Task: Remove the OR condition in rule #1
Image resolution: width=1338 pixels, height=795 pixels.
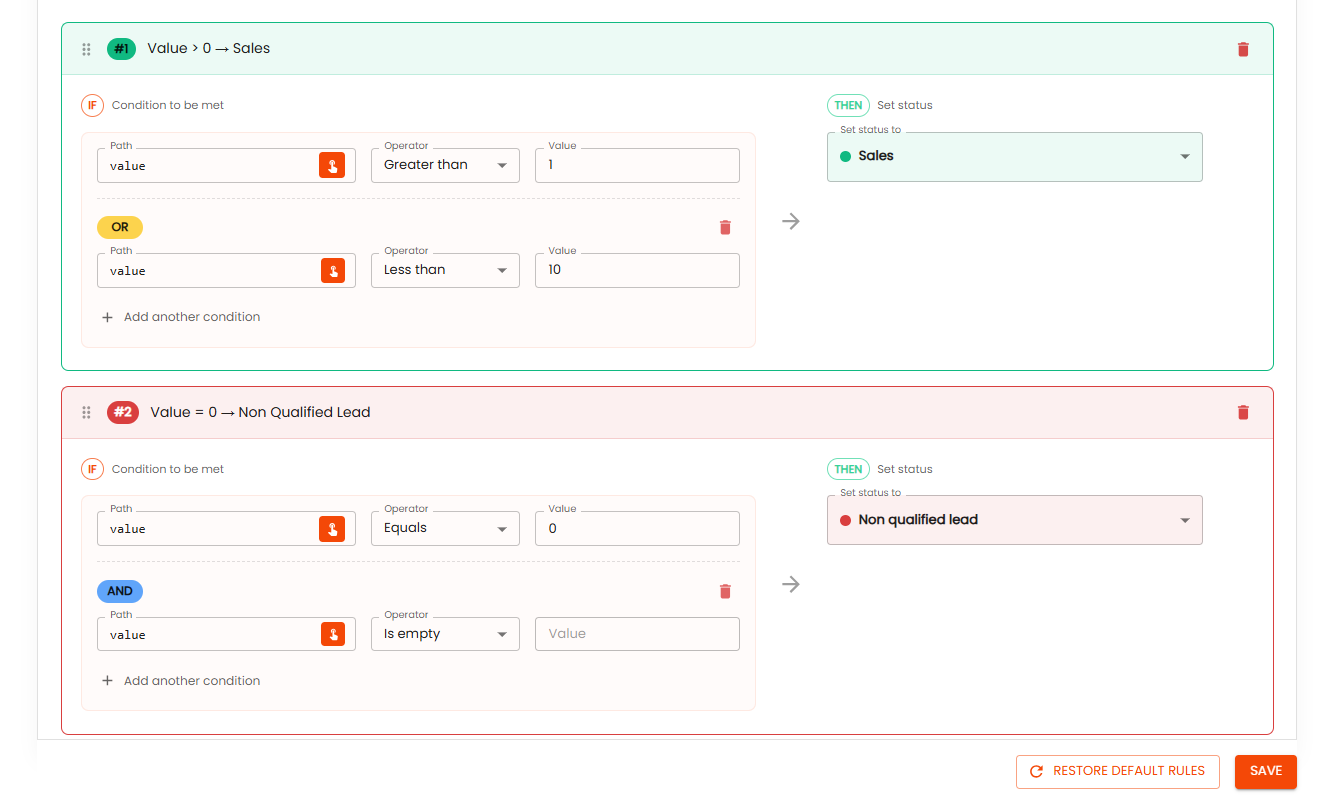Action: click(x=725, y=228)
